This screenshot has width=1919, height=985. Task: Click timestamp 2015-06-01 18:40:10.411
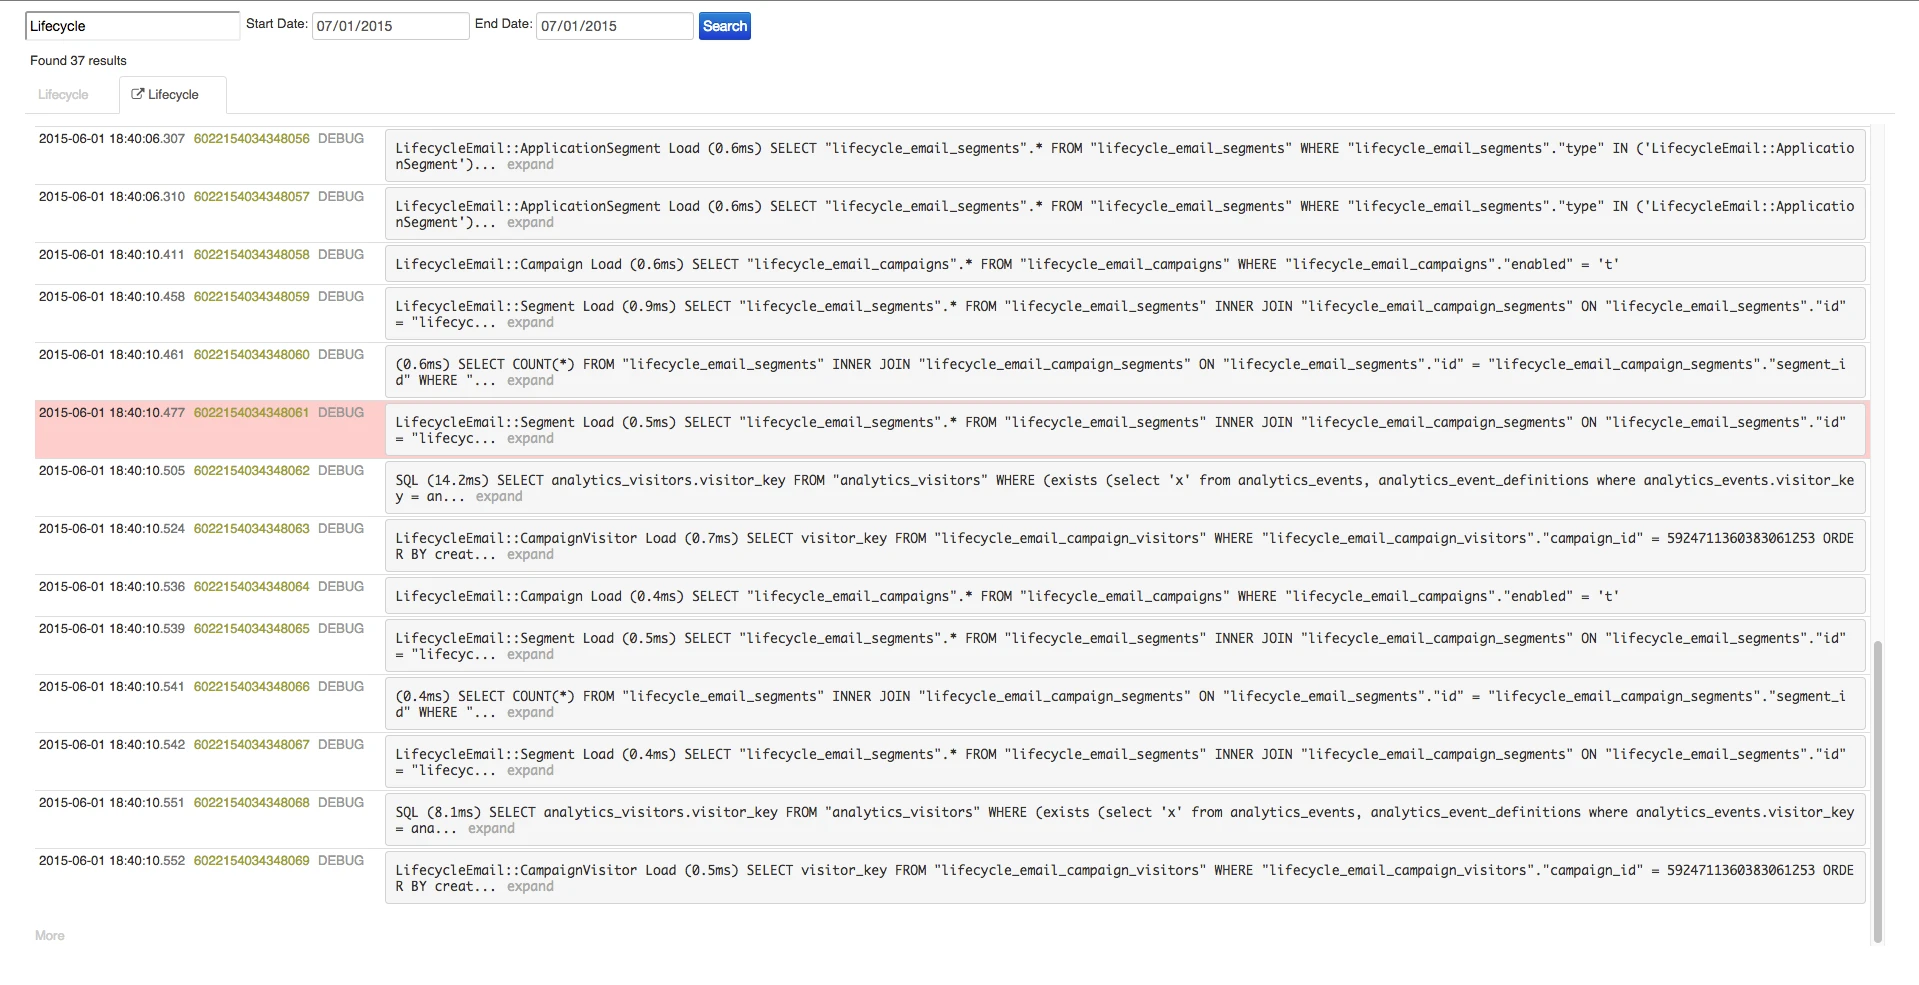tap(112, 255)
